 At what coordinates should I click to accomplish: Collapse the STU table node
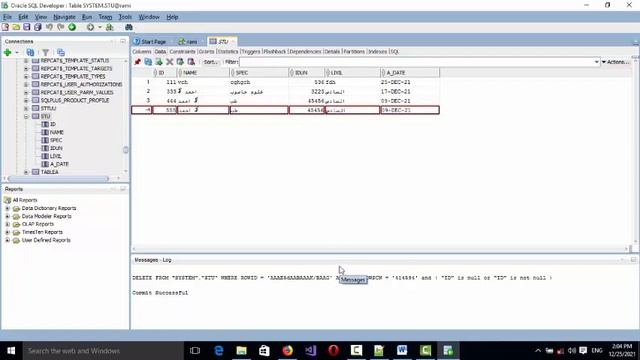pyautogui.click(x=26, y=116)
